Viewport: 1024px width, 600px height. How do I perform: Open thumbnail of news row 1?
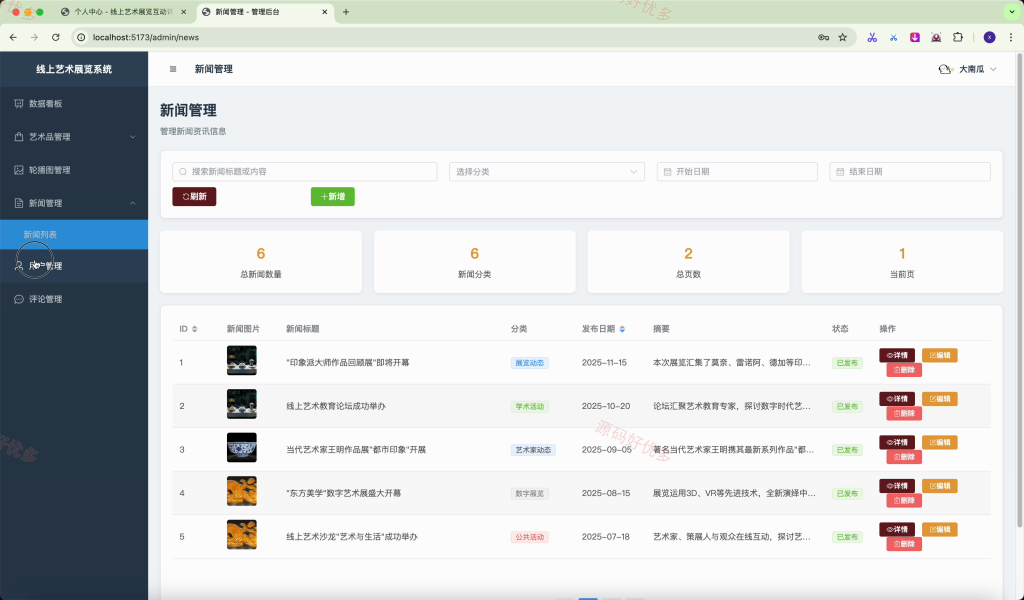[242, 360]
